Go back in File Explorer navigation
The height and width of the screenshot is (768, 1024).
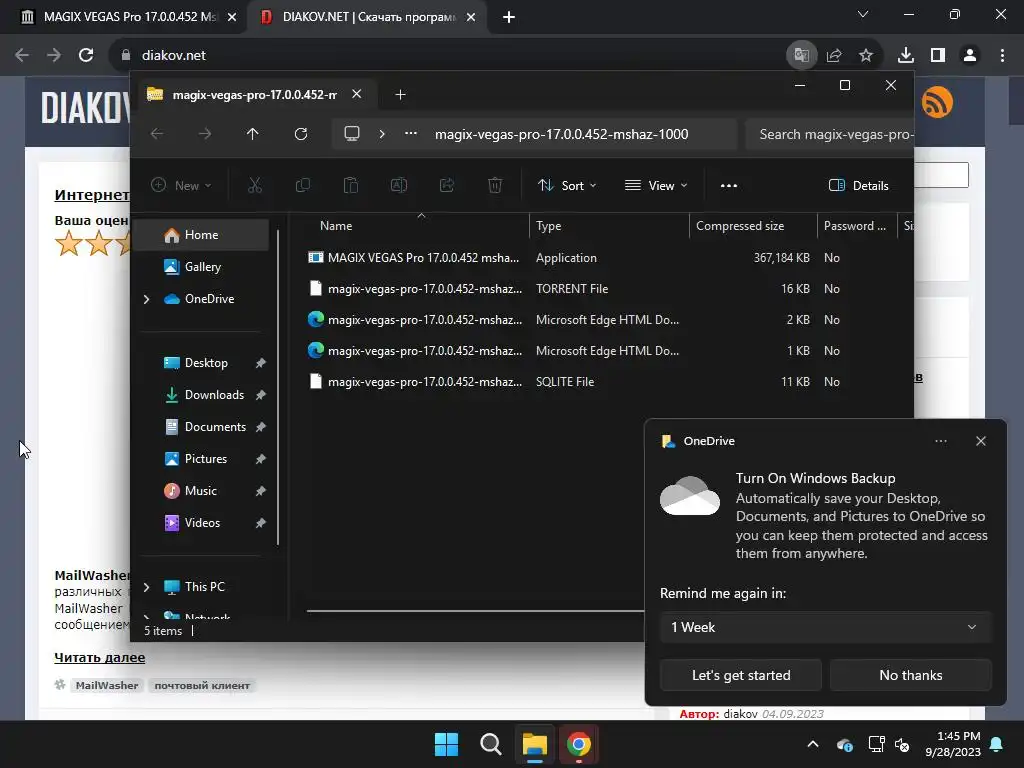click(x=157, y=134)
